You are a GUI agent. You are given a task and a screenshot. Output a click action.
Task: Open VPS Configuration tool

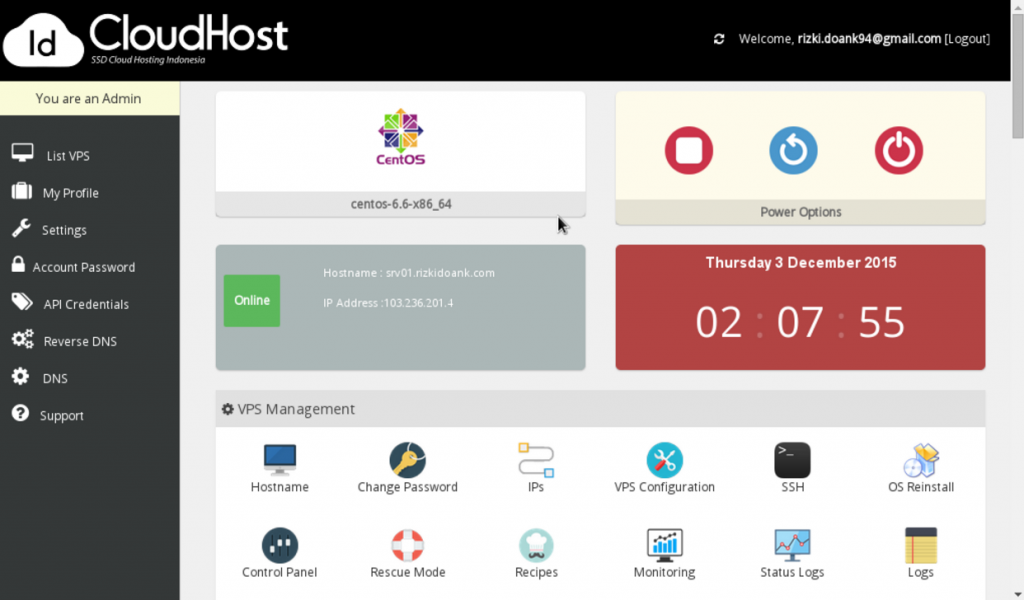664,461
